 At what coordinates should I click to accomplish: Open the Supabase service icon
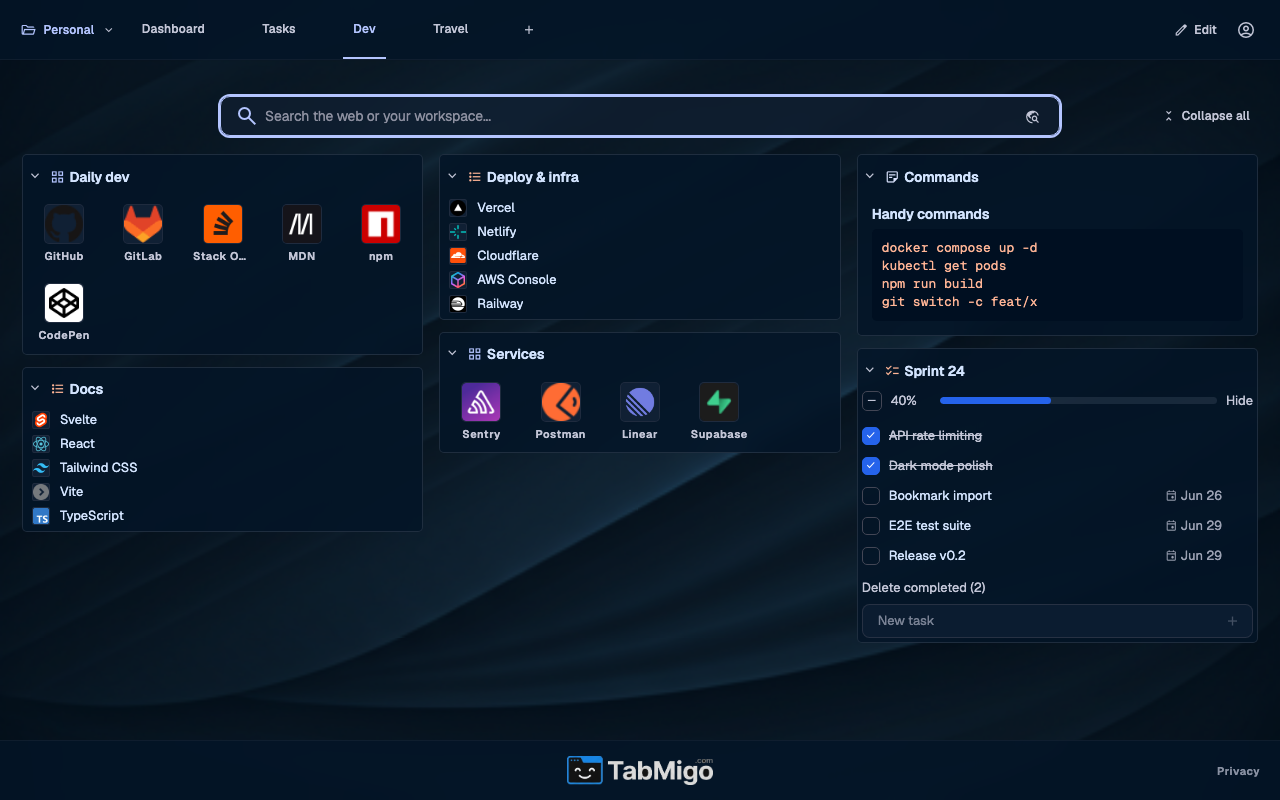tap(719, 402)
